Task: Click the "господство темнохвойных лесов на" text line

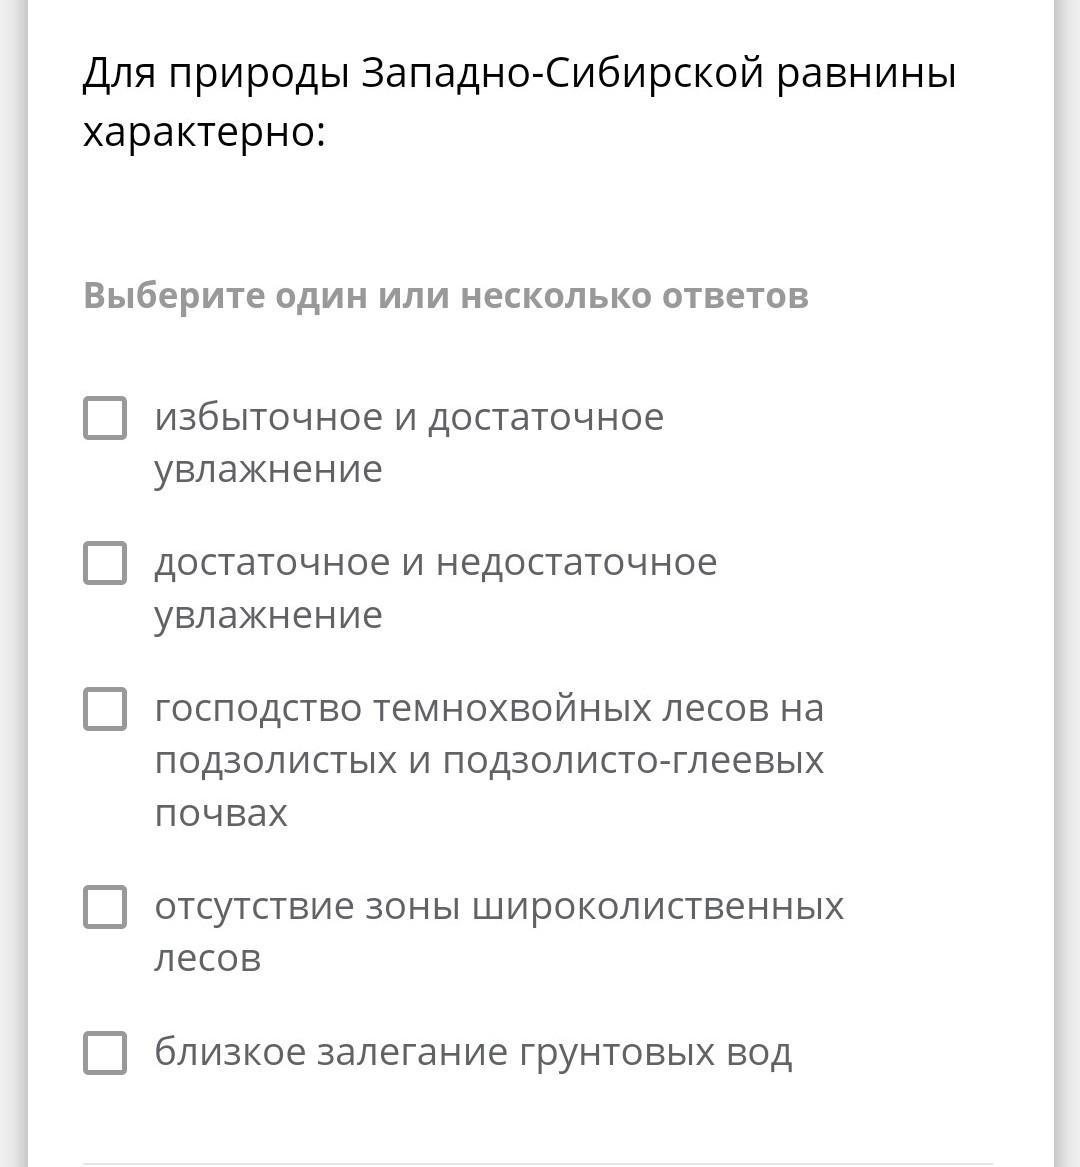Action: pyautogui.click(x=489, y=708)
